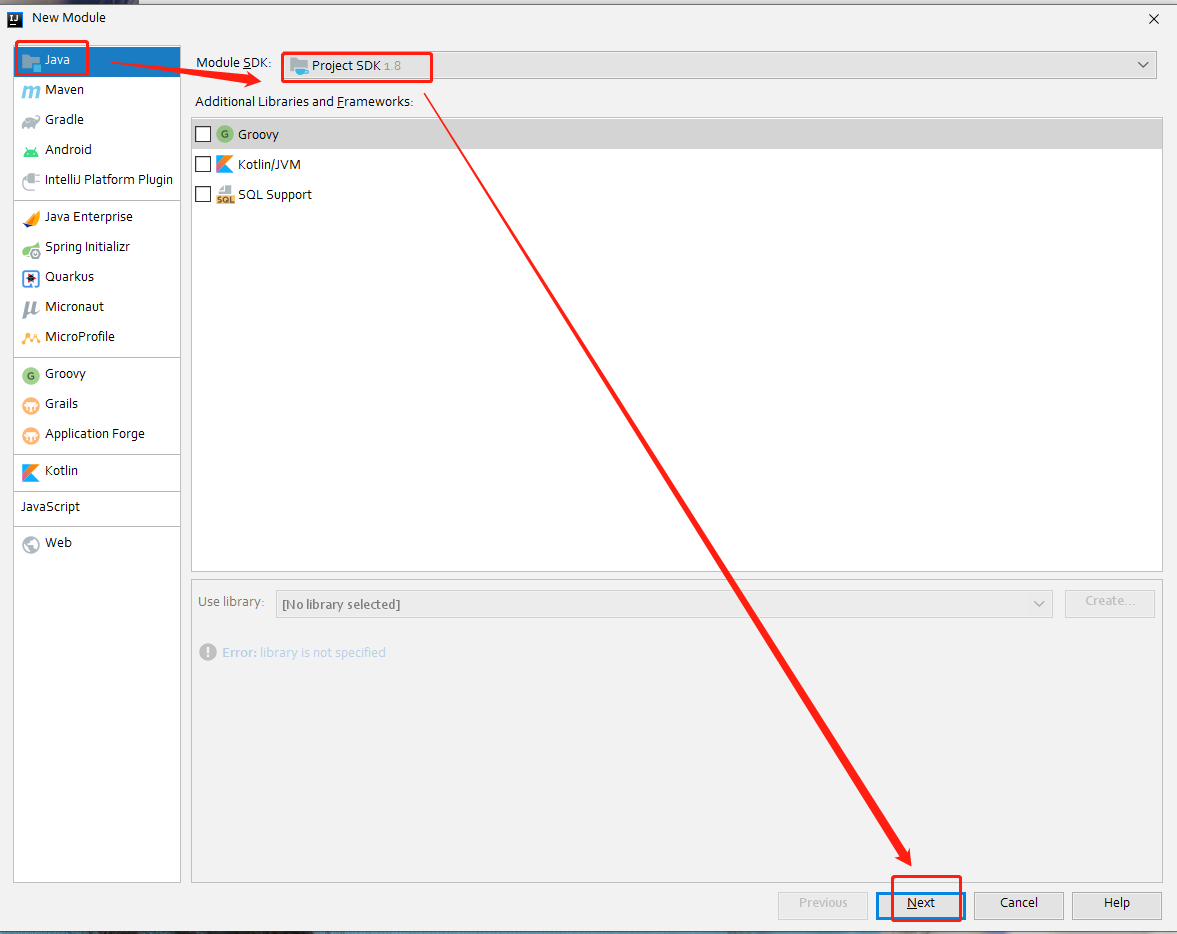Click the Web label in sidebar

pyautogui.click(x=59, y=543)
